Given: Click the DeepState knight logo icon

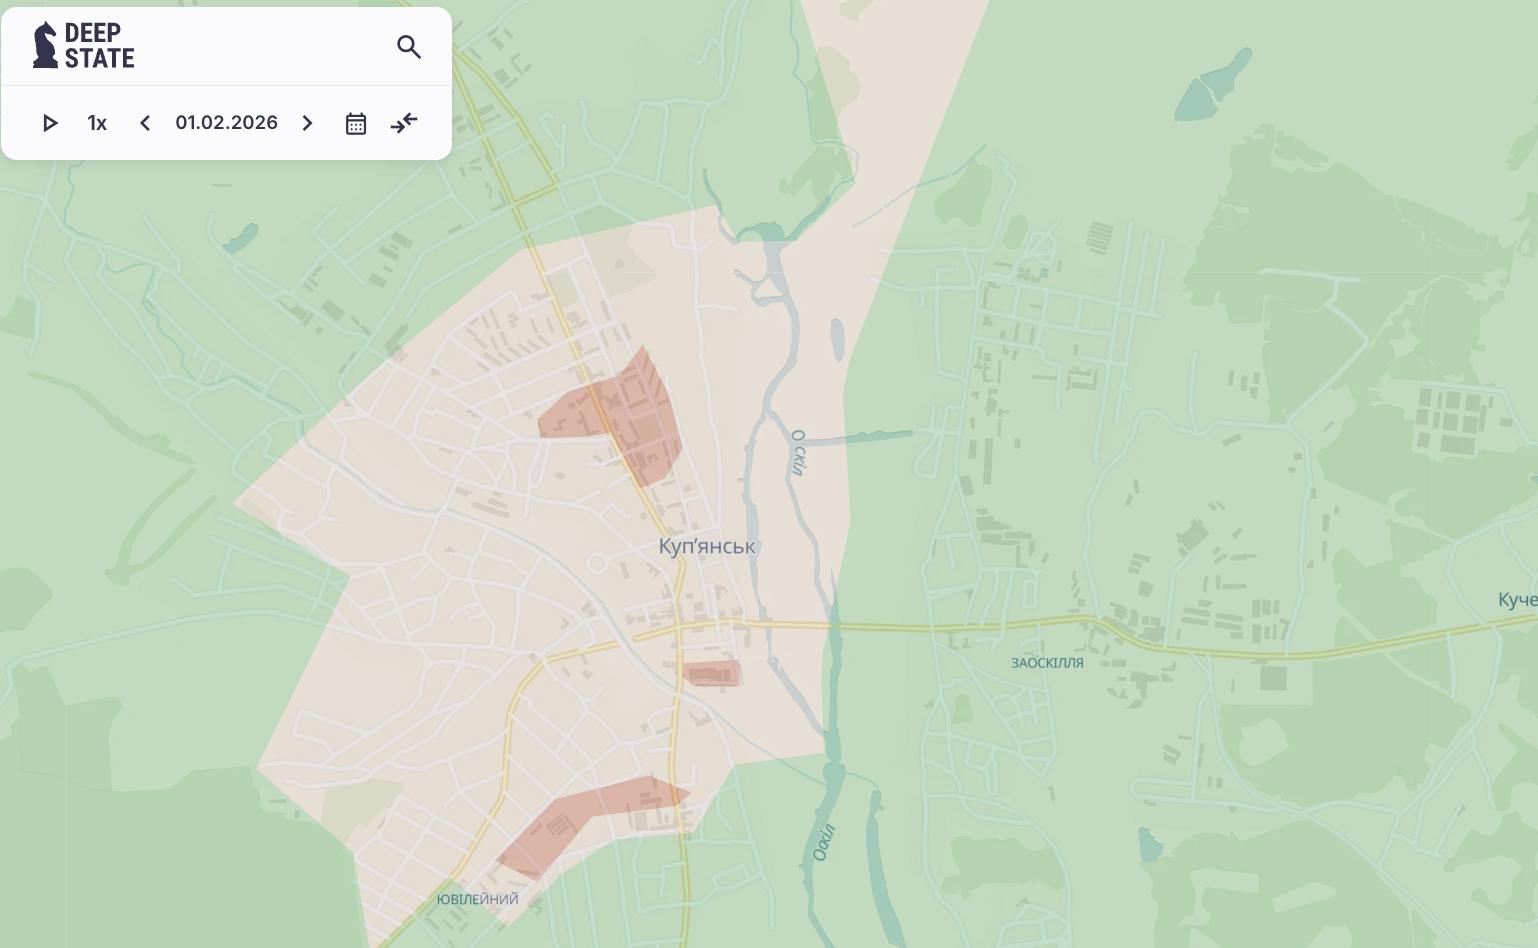Looking at the screenshot, I should point(45,46).
